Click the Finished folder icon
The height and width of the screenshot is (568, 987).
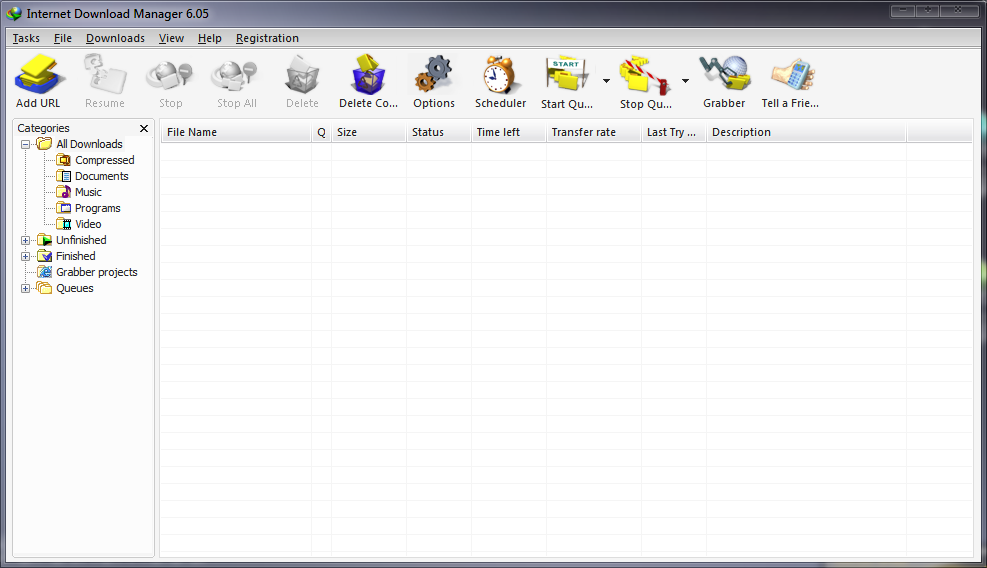(44, 256)
